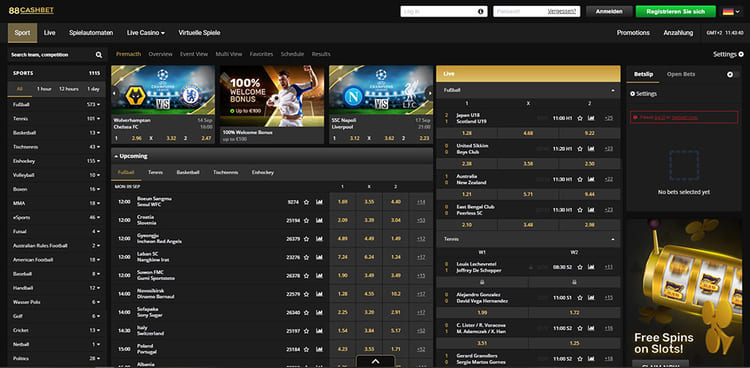Image resolution: width=750 pixels, height=368 pixels.
Task: Expand the Fußball sport in sidebar
Action: pos(56,104)
